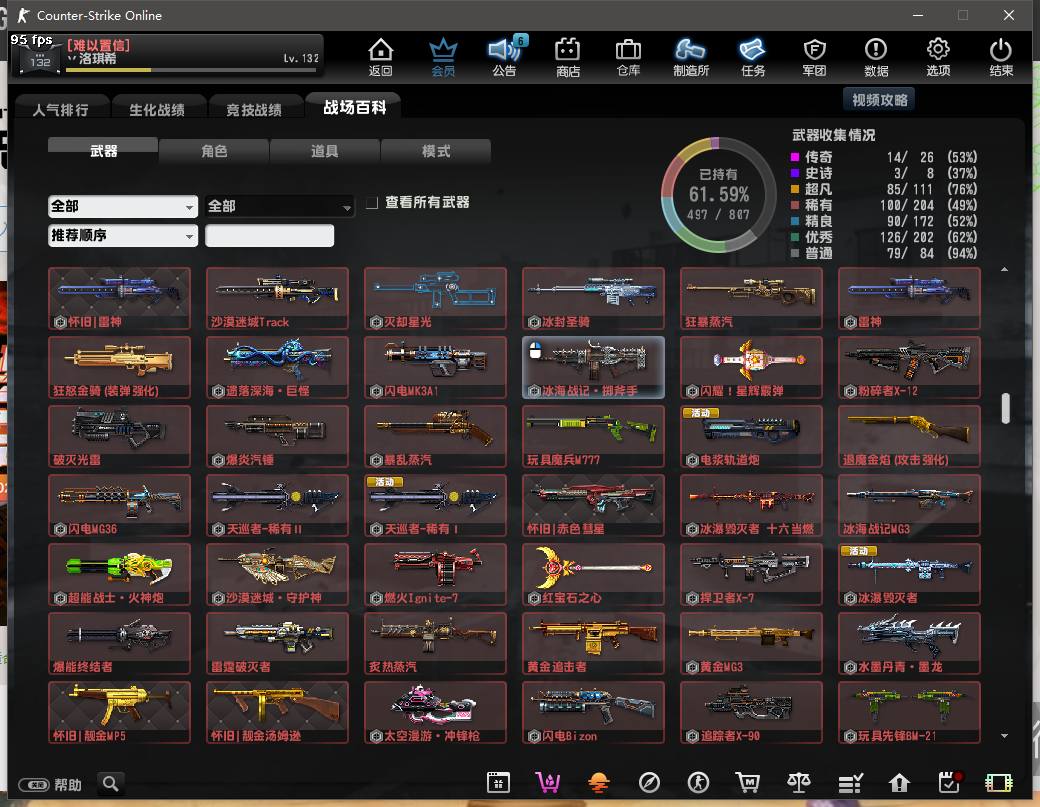Screen dimensions: 1040x807
Task: Select the 太空漫游·冲锋枪 weapon card
Action: pyautogui.click(x=435, y=712)
